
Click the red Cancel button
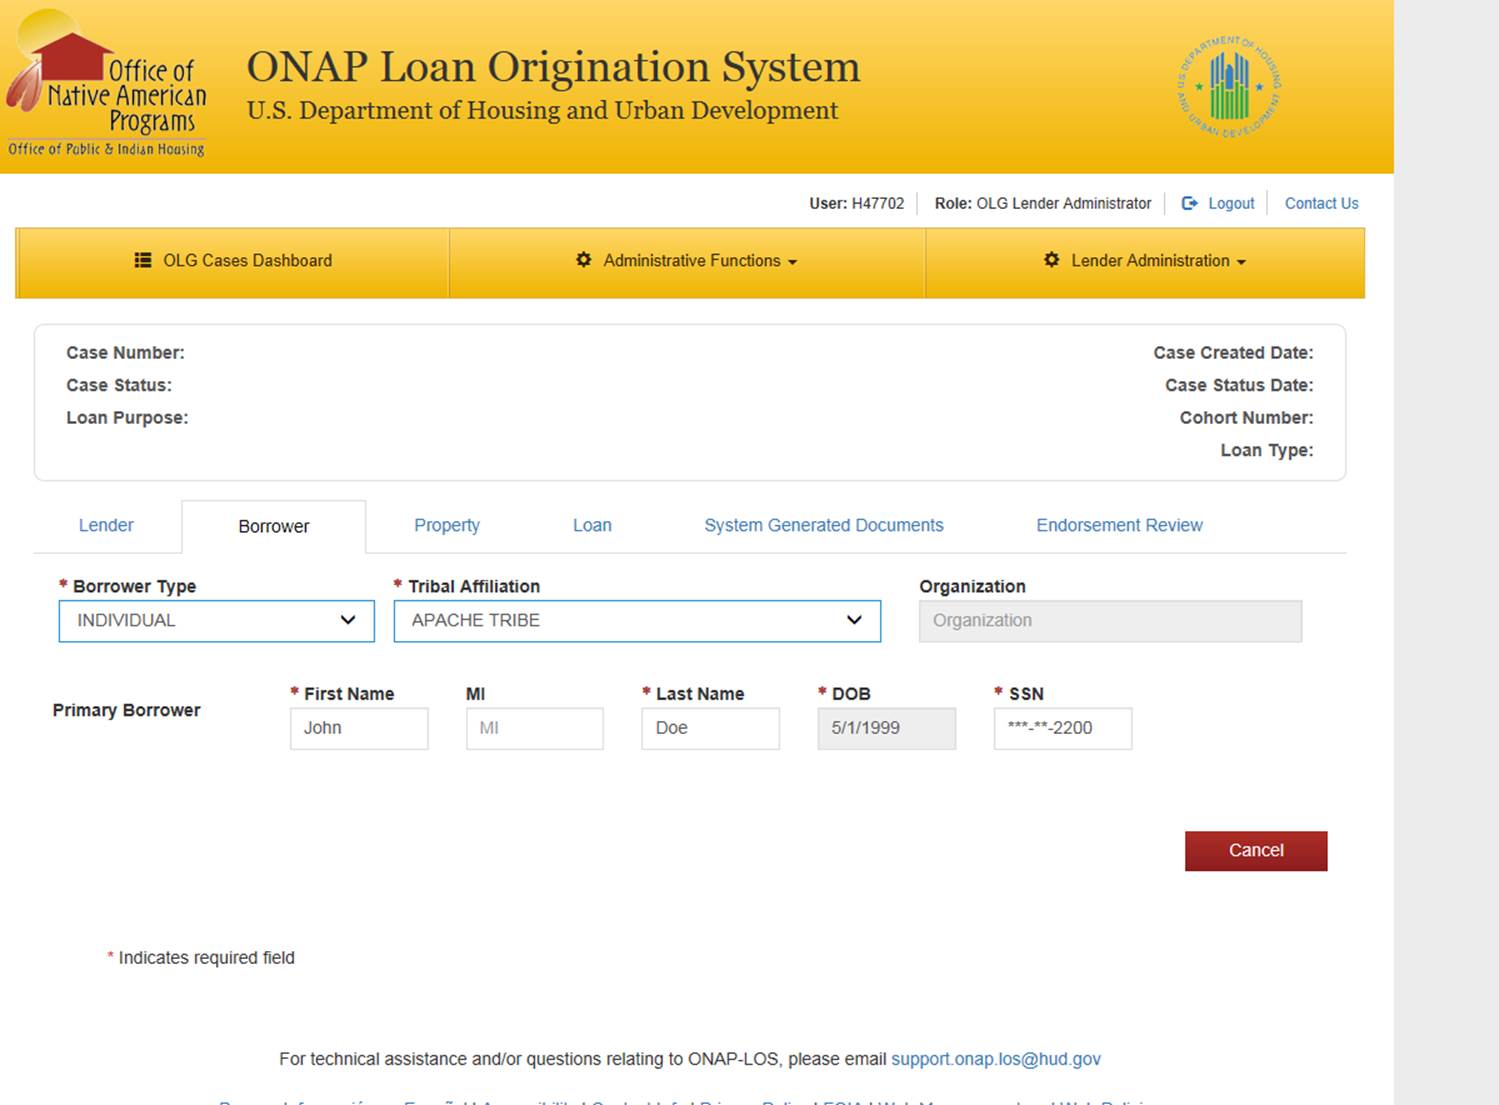point(1256,851)
